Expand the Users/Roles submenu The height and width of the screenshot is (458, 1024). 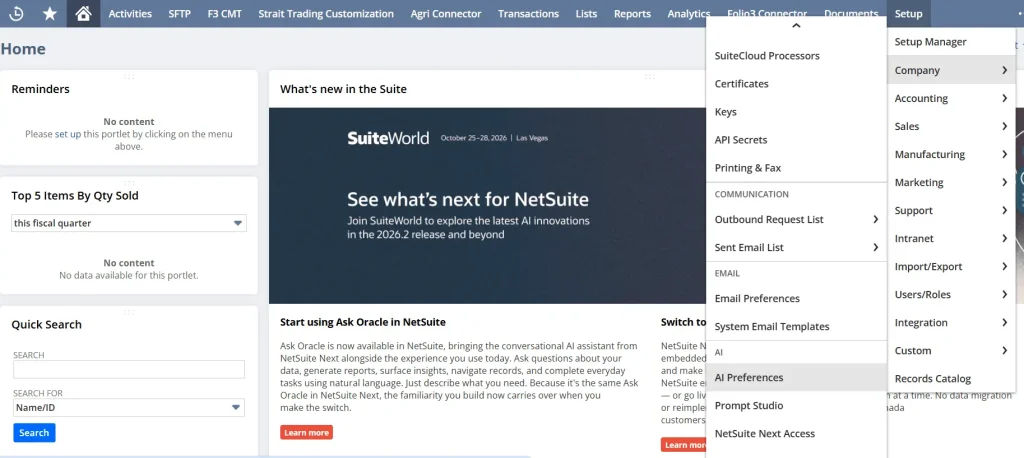coord(951,295)
